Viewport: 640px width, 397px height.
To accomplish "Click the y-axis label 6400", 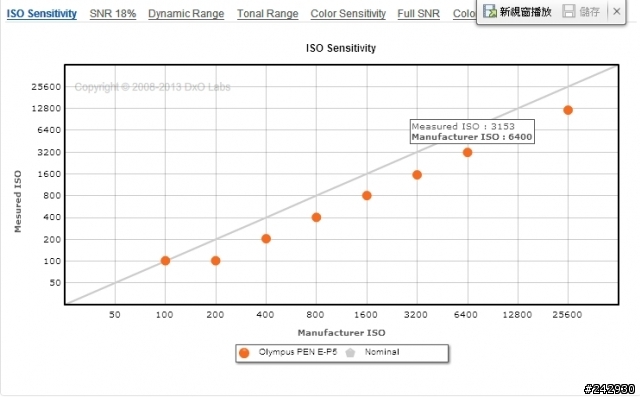I will click(x=49, y=130).
